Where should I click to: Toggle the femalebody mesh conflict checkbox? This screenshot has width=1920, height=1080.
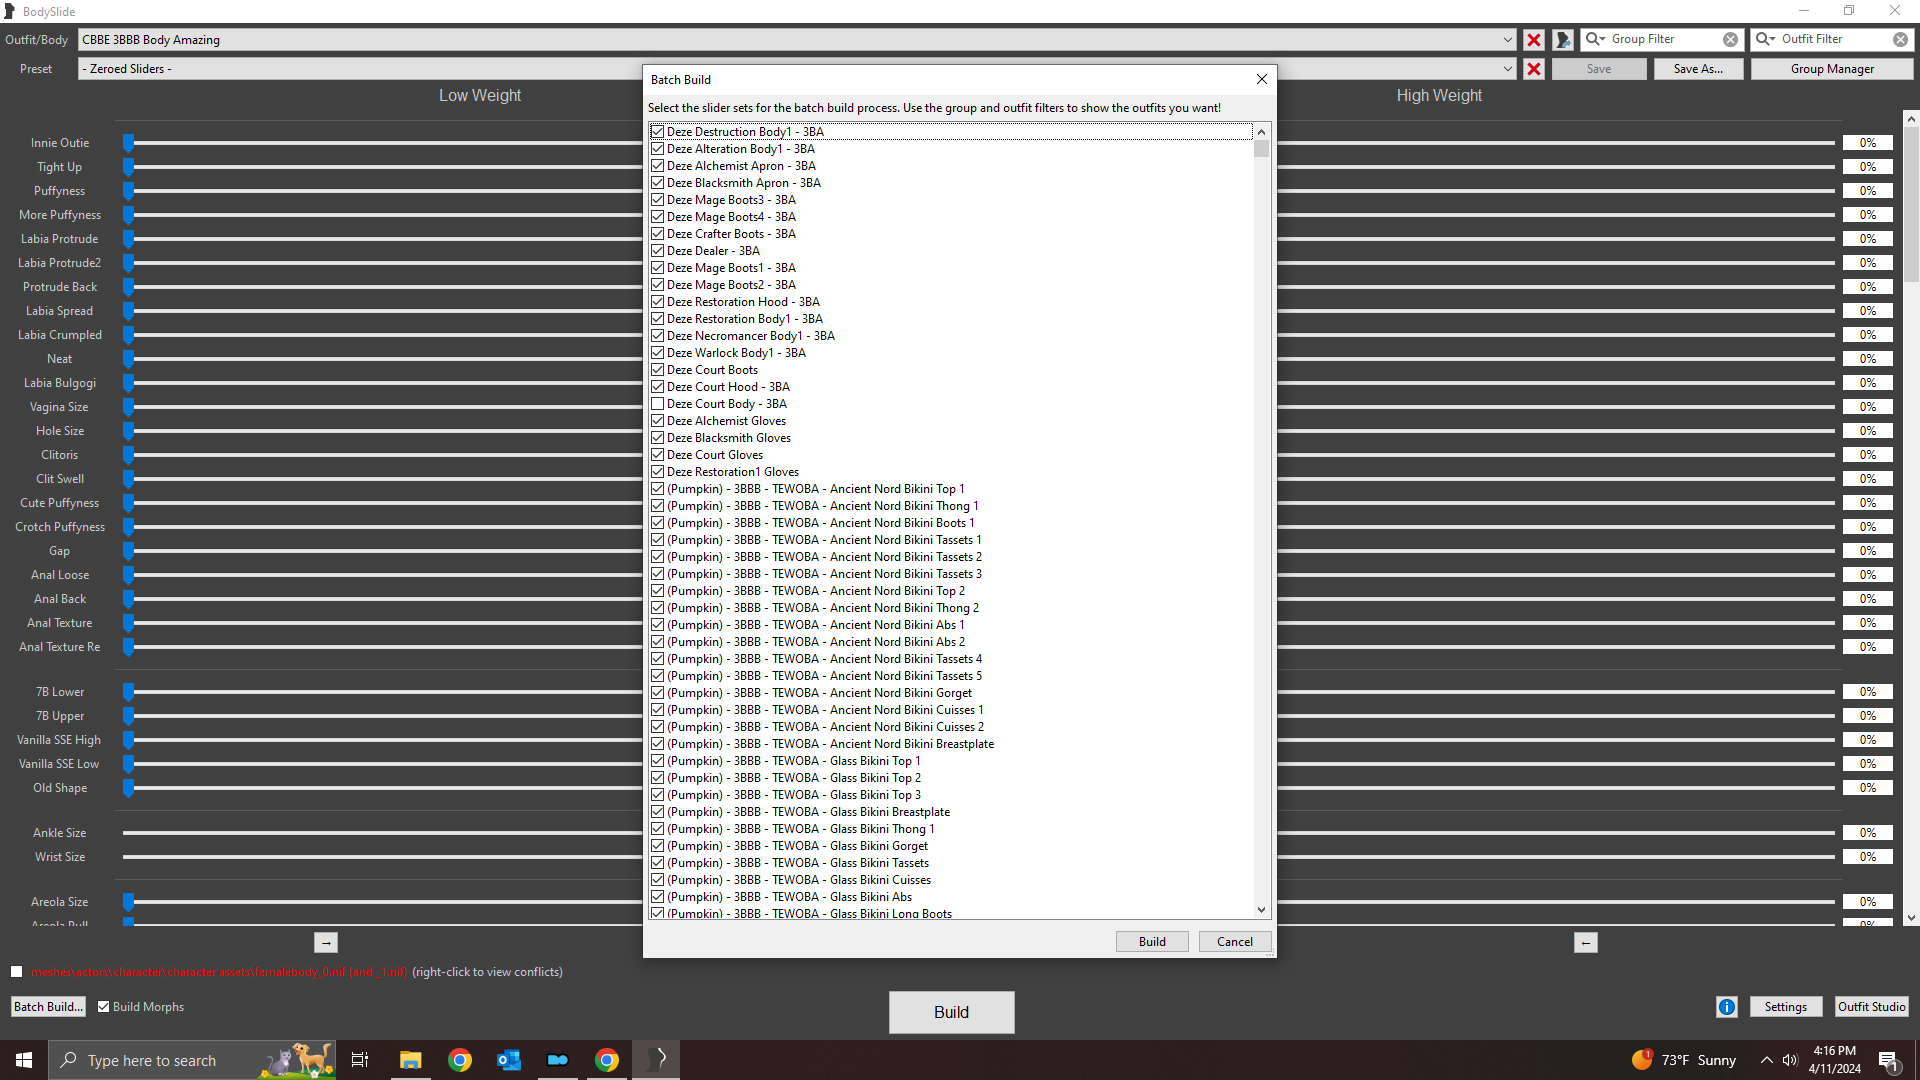point(17,972)
